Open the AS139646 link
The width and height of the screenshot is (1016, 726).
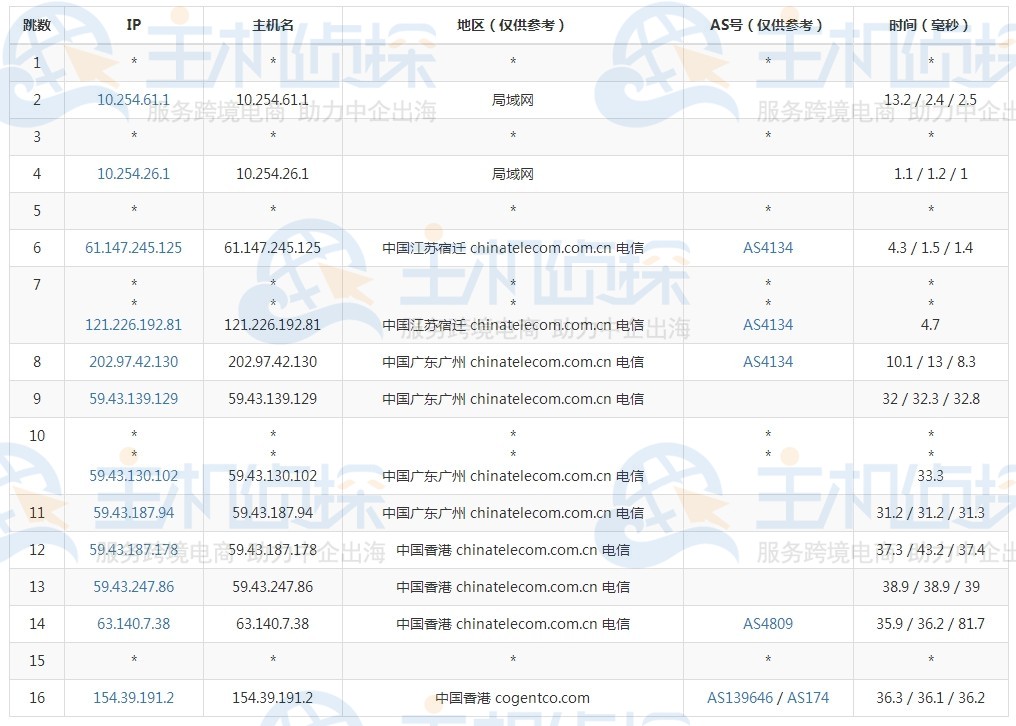coord(740,697)
